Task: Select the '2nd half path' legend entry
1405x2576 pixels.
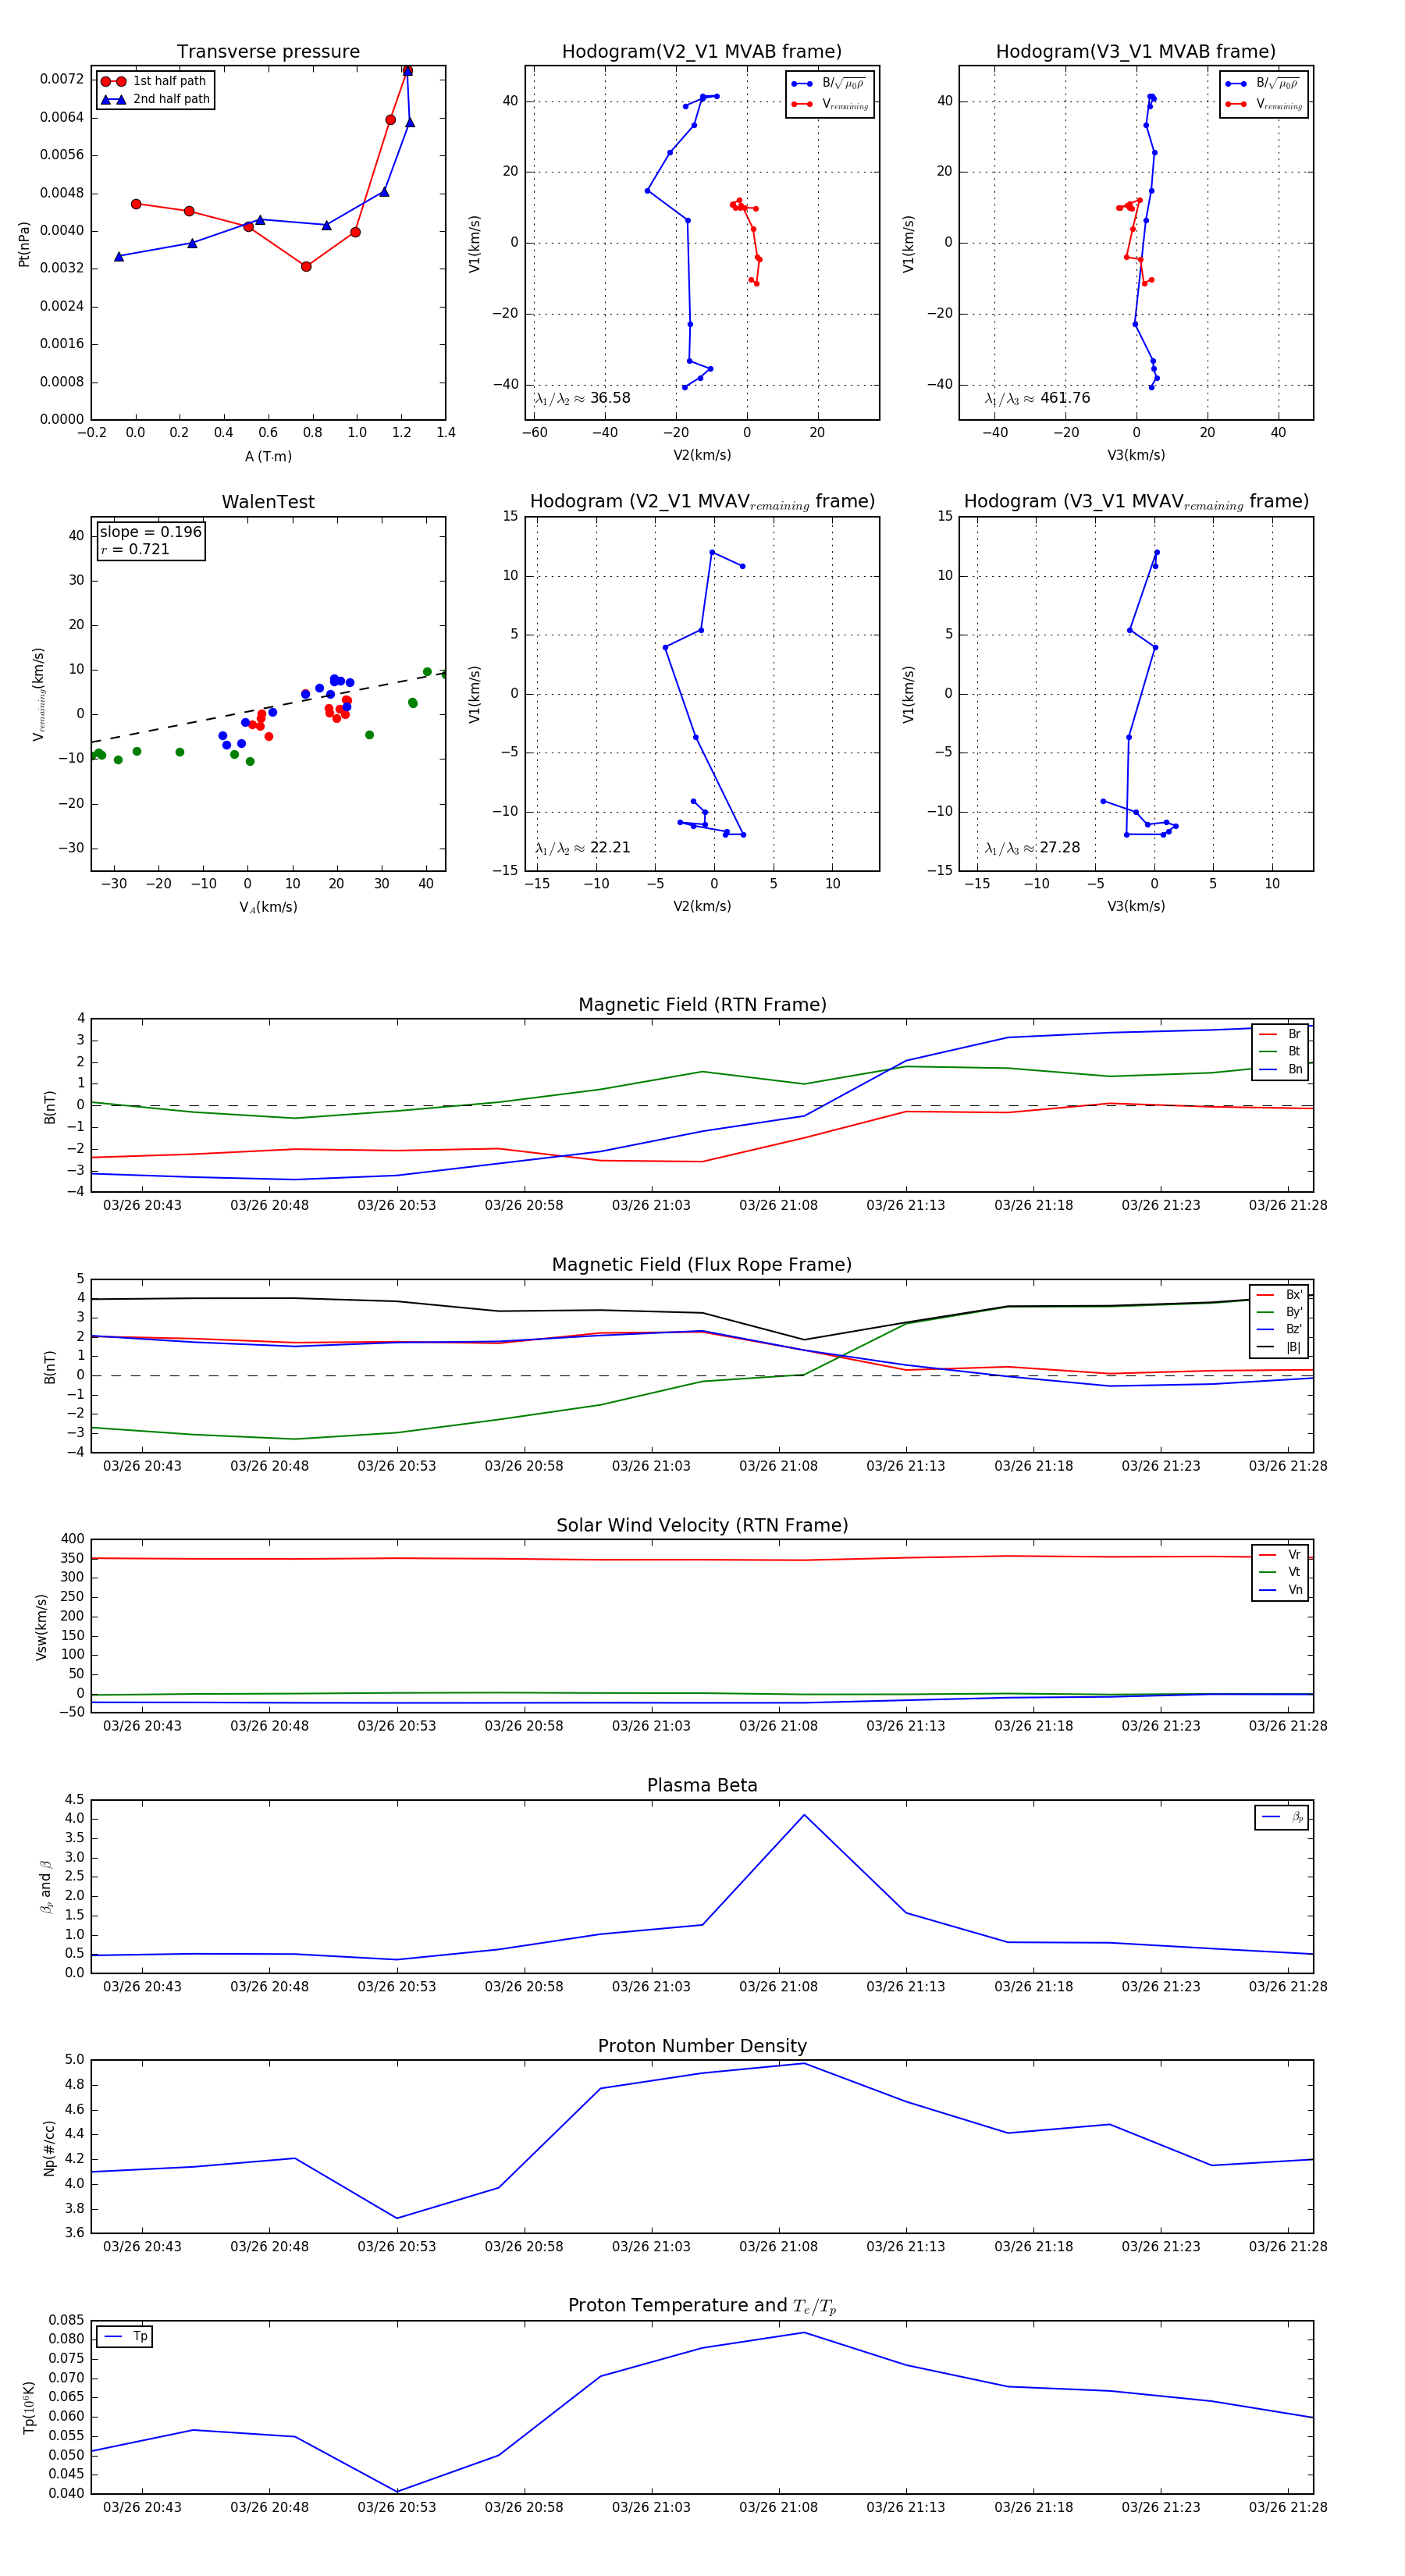Action: (x=155, y=99)
